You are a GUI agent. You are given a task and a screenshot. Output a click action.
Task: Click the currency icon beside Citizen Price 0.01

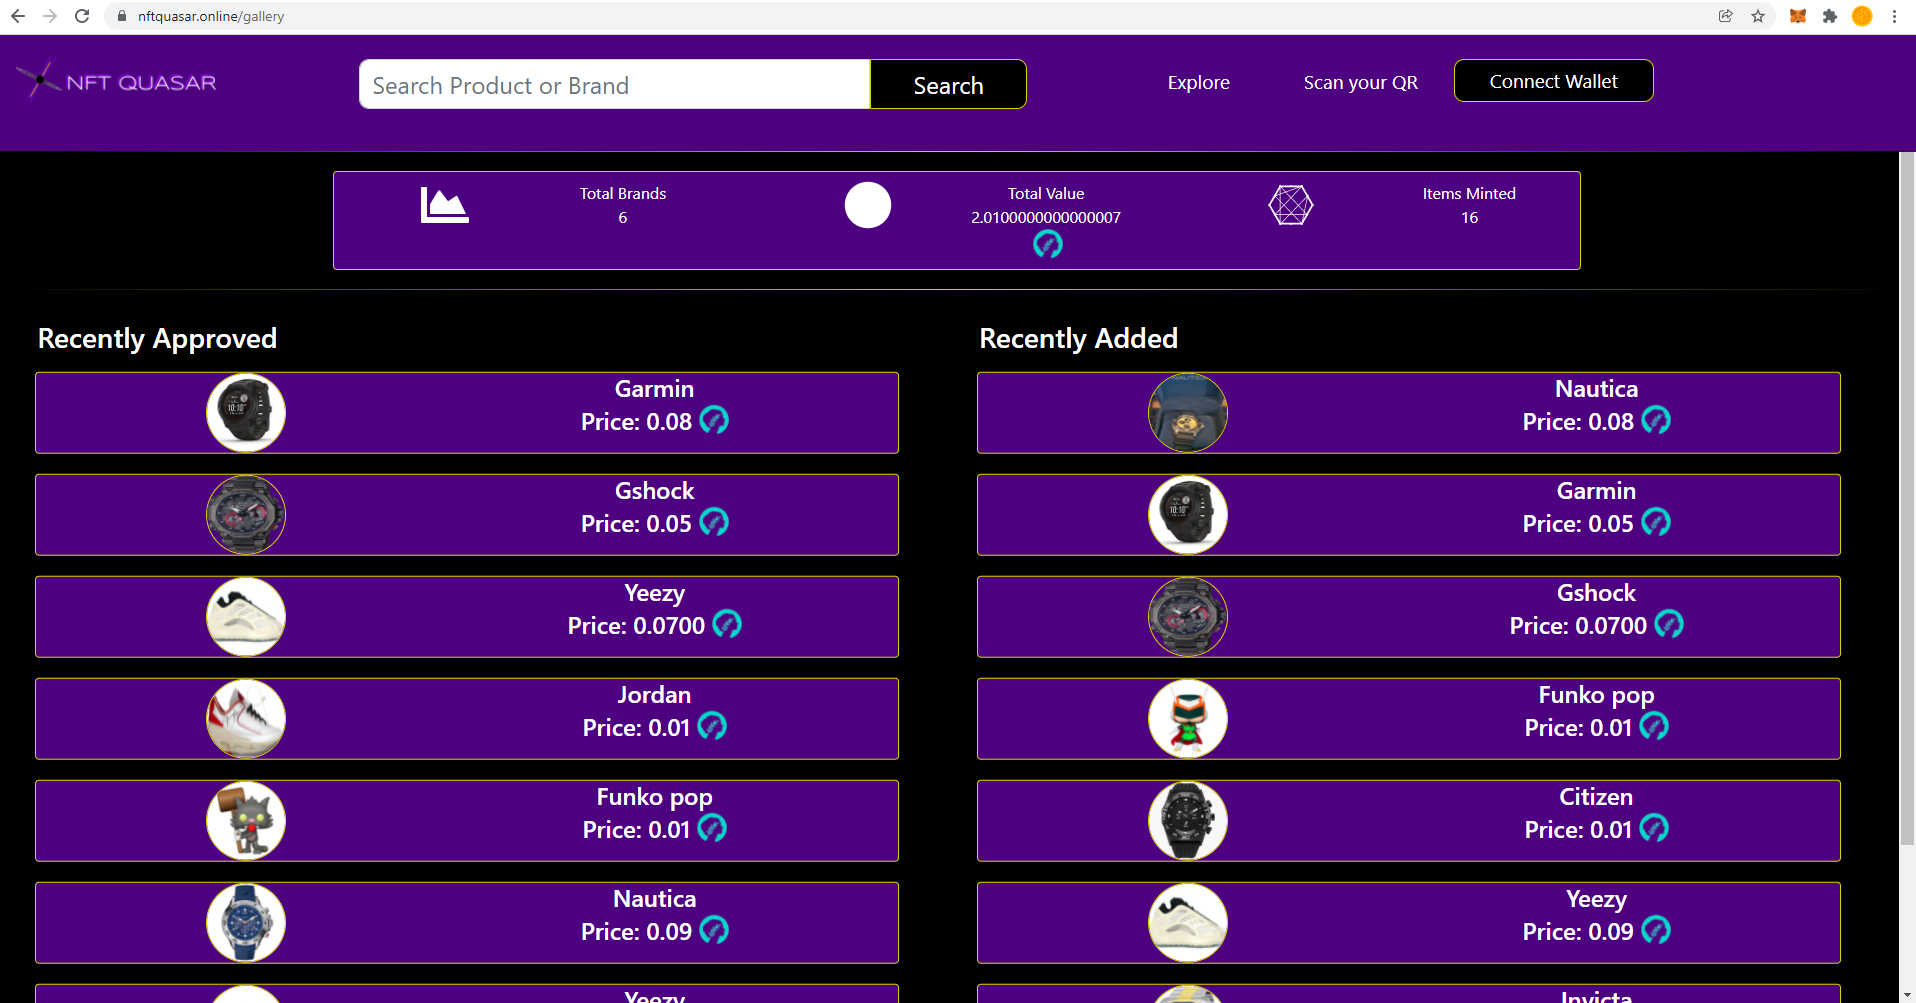[x=1654, y=828]
